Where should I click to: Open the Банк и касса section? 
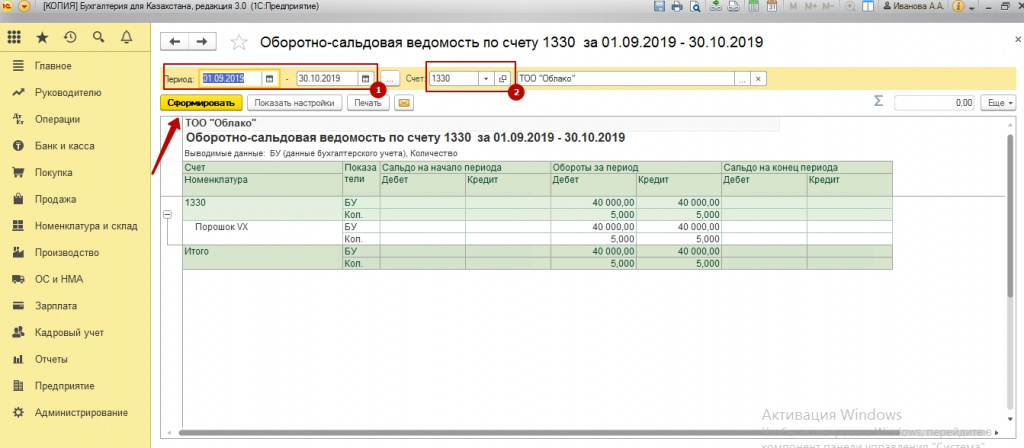point(65,146)
